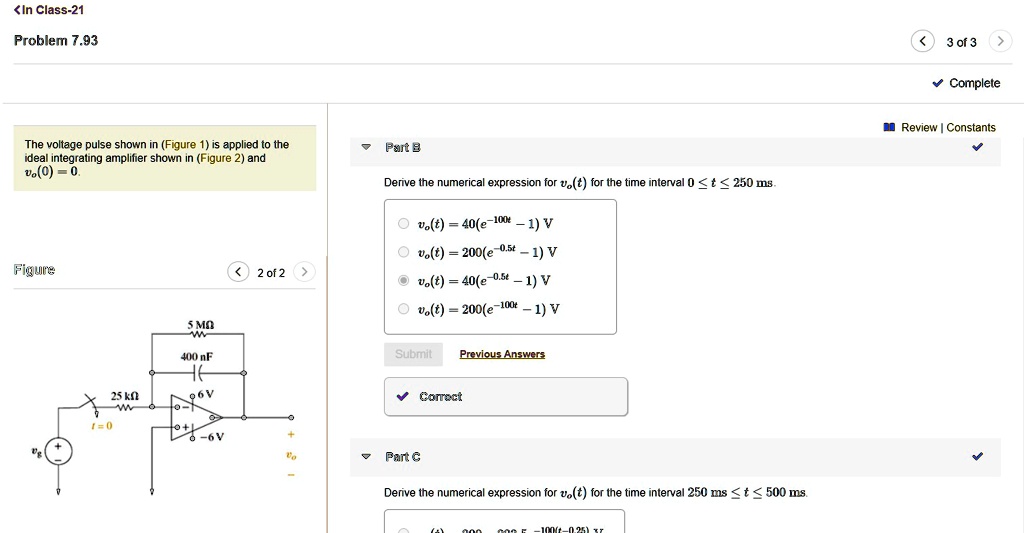
Task: Collapse the Part C section
Action: [366, 457]
